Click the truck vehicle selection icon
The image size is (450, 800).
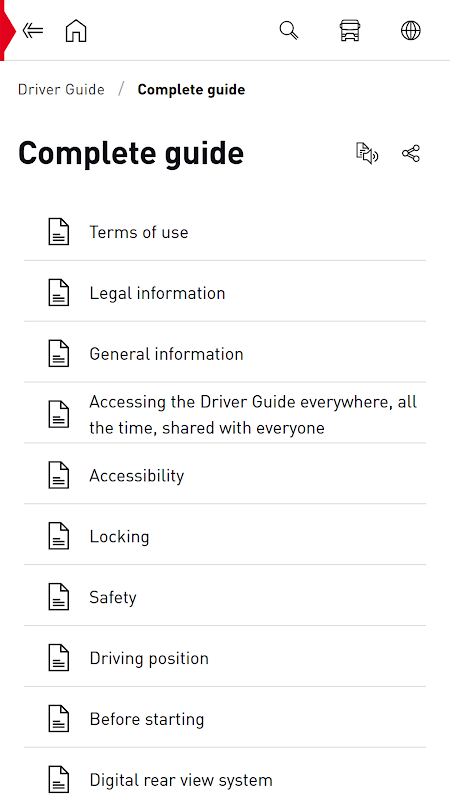click(350, 31)
